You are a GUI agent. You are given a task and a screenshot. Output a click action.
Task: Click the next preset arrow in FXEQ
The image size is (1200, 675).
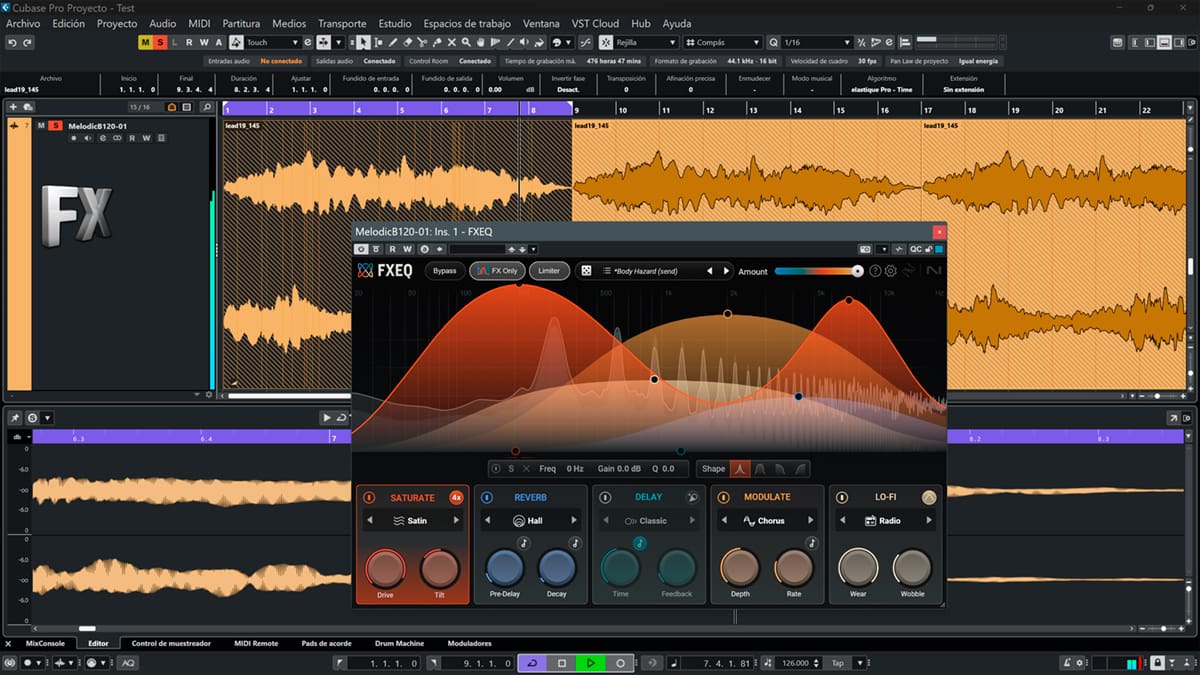pos(725,271)
